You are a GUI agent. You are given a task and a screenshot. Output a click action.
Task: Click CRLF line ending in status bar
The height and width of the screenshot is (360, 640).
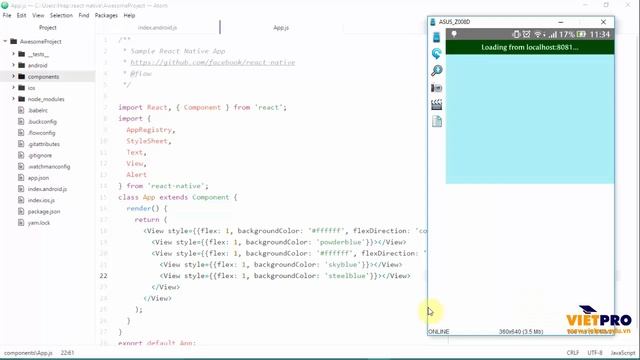[573, 353]
